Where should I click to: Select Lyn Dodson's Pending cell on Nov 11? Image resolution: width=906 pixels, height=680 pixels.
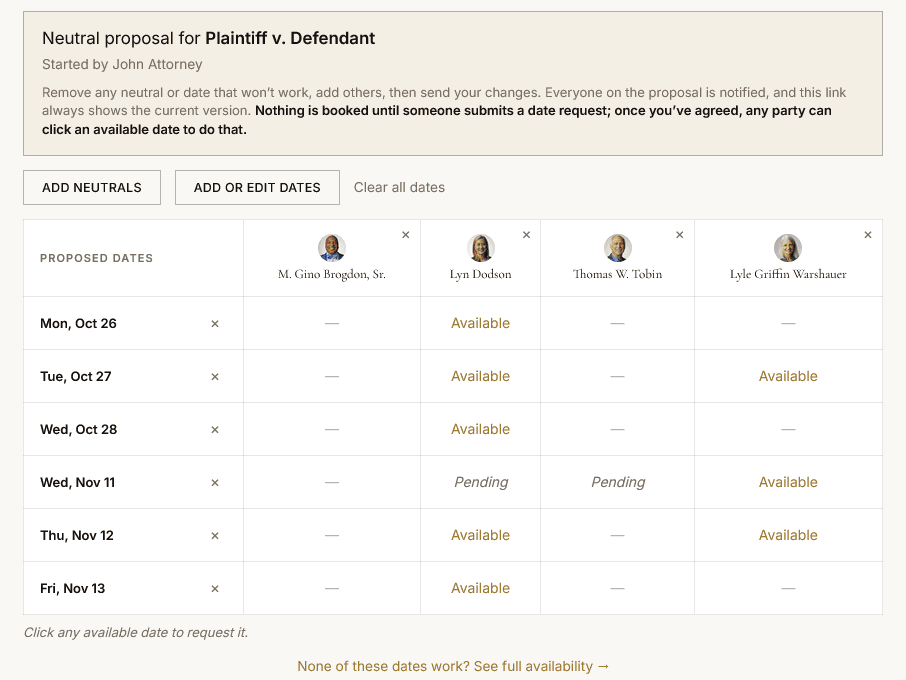pyautogui.click(x=481, y=482)
